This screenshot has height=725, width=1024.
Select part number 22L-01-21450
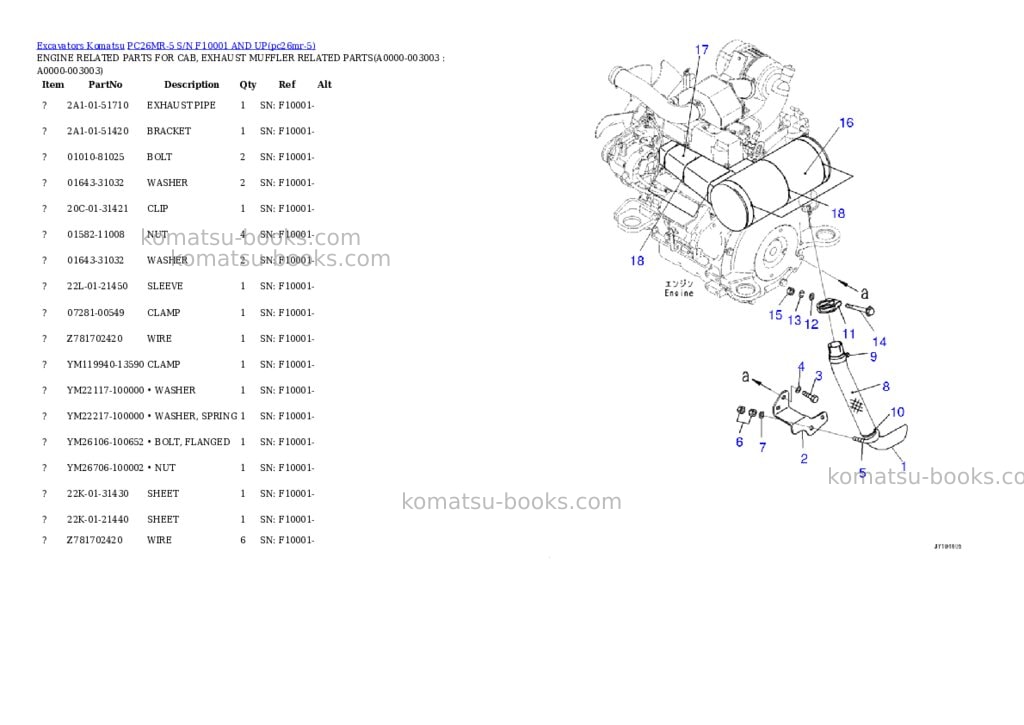coord(98,286)
